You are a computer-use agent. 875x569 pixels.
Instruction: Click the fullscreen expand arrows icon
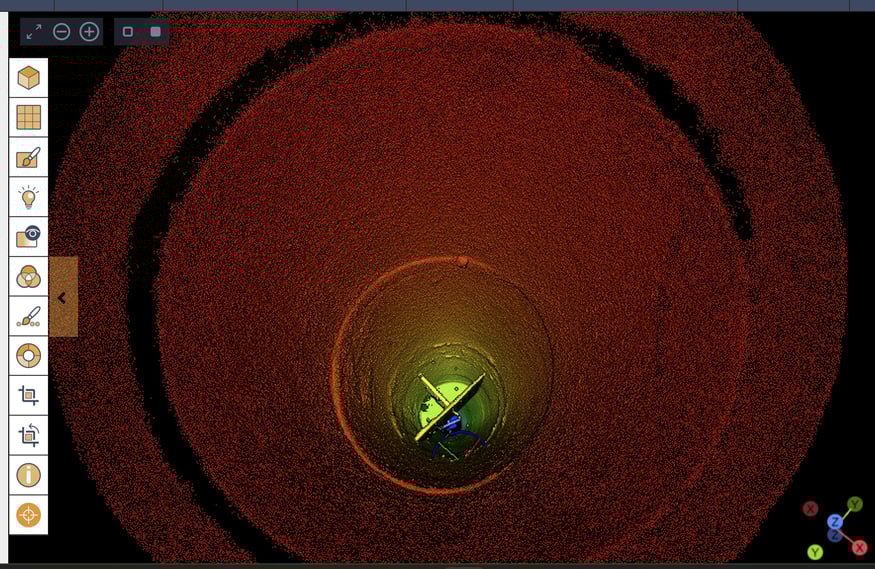tap(35, 32)
